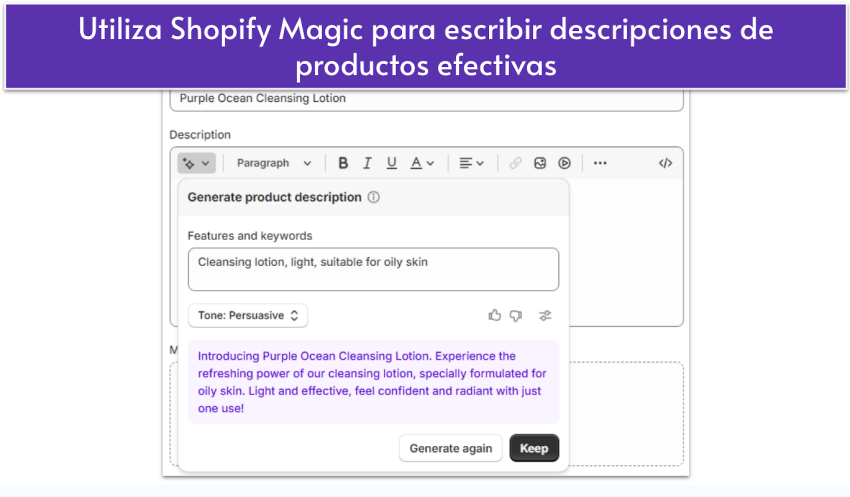Screen dimensions: 850x497
Task: Click the generated description text starting 'Introducing Purple Ocean'
Action: pos(372,382)
